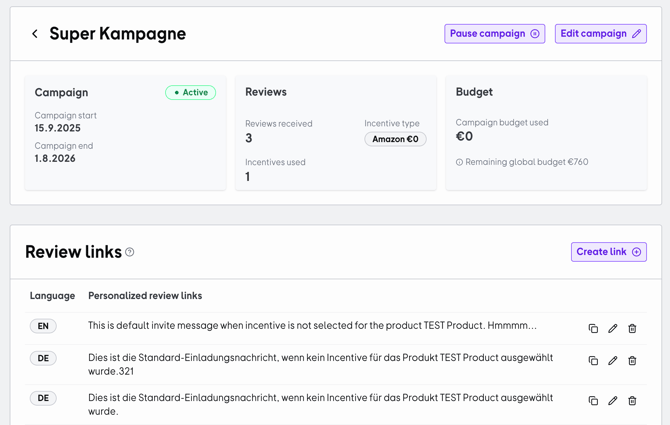Click the Language column header
This screenshot has height=425, width=670.
(x=52, y=296)
